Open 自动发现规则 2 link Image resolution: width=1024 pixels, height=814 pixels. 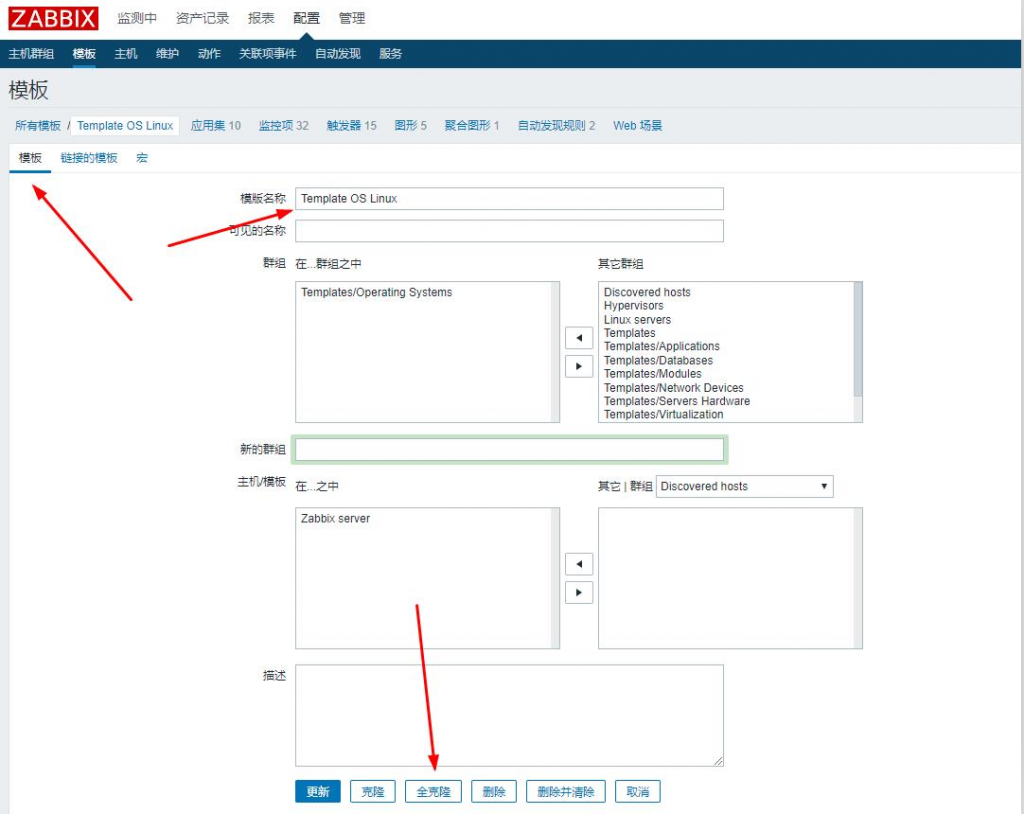[x=556, y=125]
